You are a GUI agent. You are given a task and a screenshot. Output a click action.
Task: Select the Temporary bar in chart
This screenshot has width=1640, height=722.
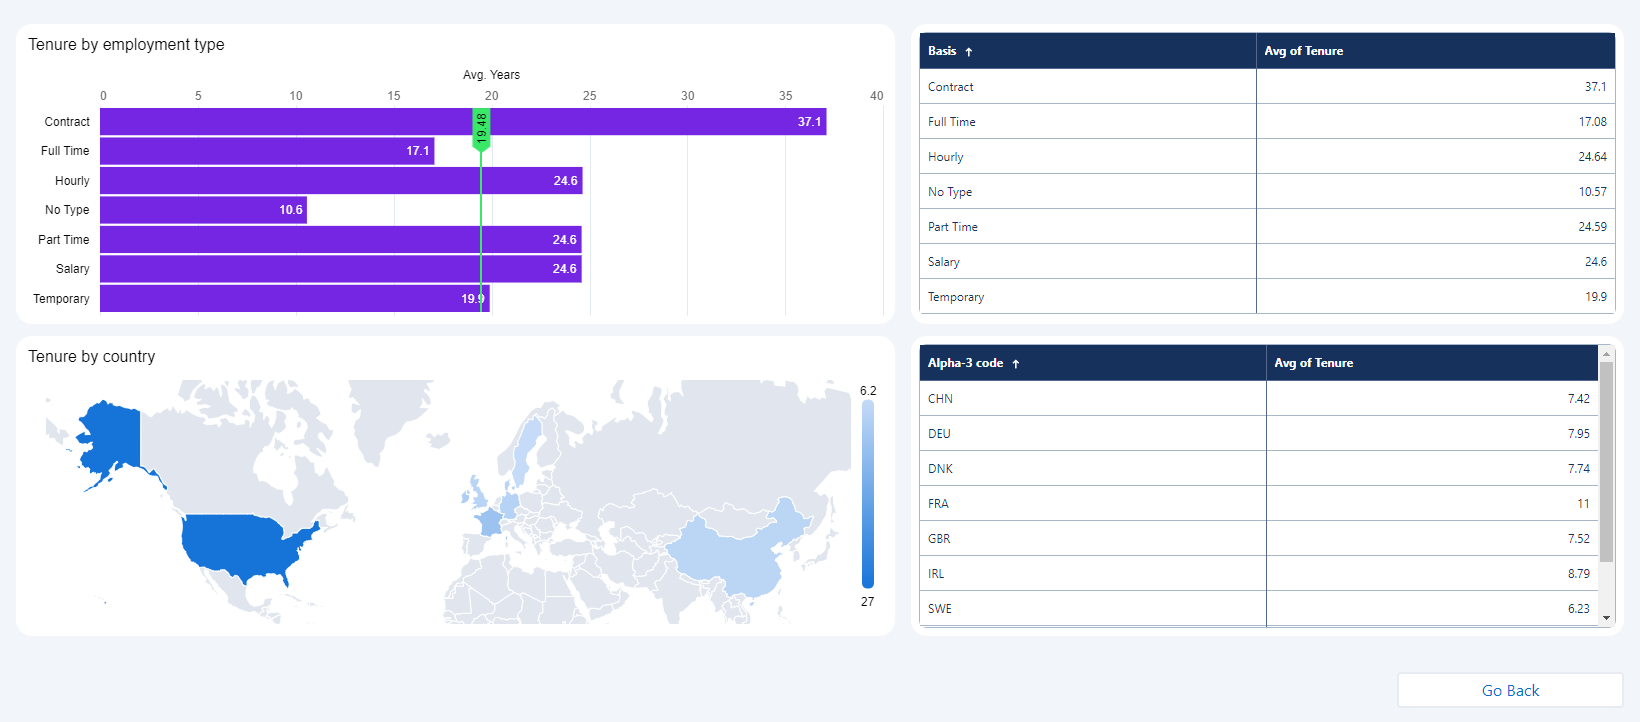[x=290, y=299]
